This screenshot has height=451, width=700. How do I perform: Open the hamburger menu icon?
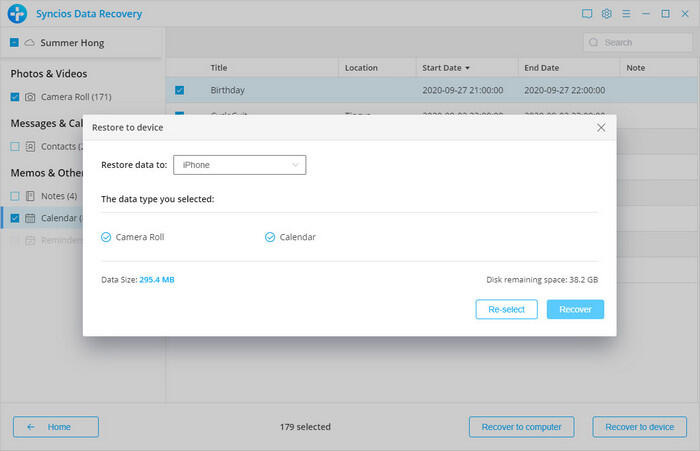(626, 14)
